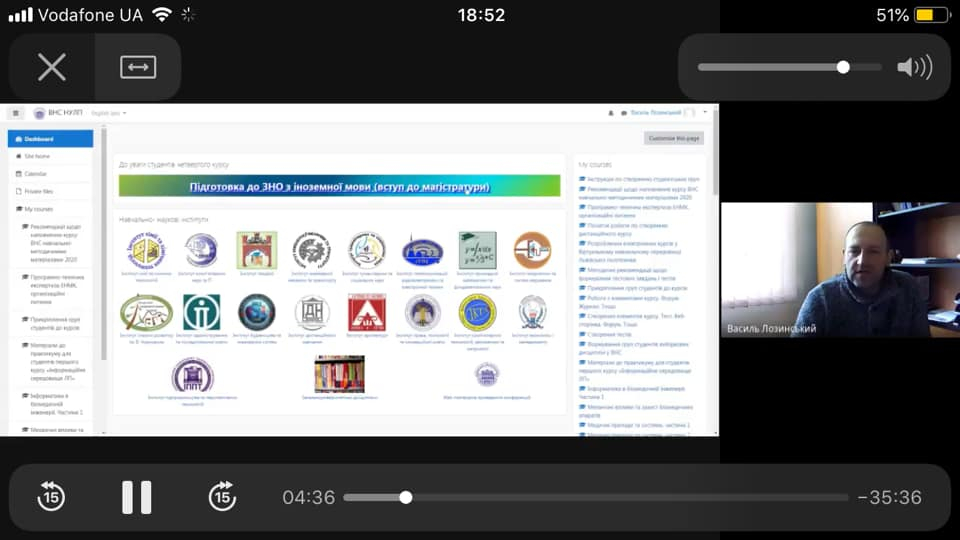This screenshot has width=960, height=540.
Task: Open the blue oval institute logo
Action: click(422, 252)
